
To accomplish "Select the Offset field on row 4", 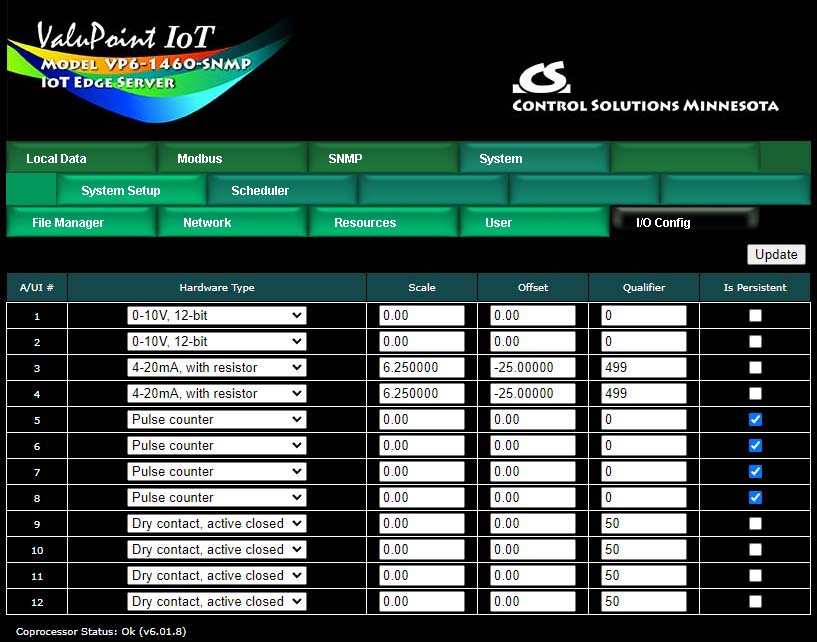I will tap(532, 393).
